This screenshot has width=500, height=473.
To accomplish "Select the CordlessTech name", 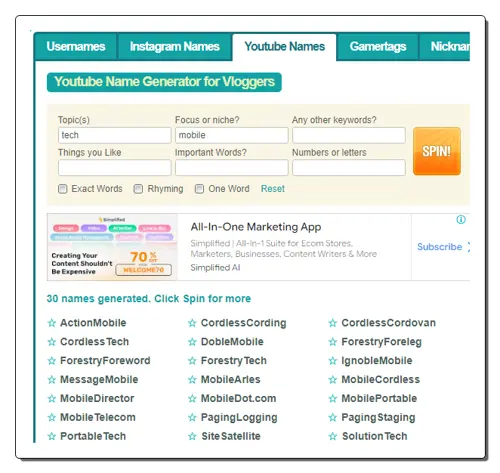I will point(94,342).
